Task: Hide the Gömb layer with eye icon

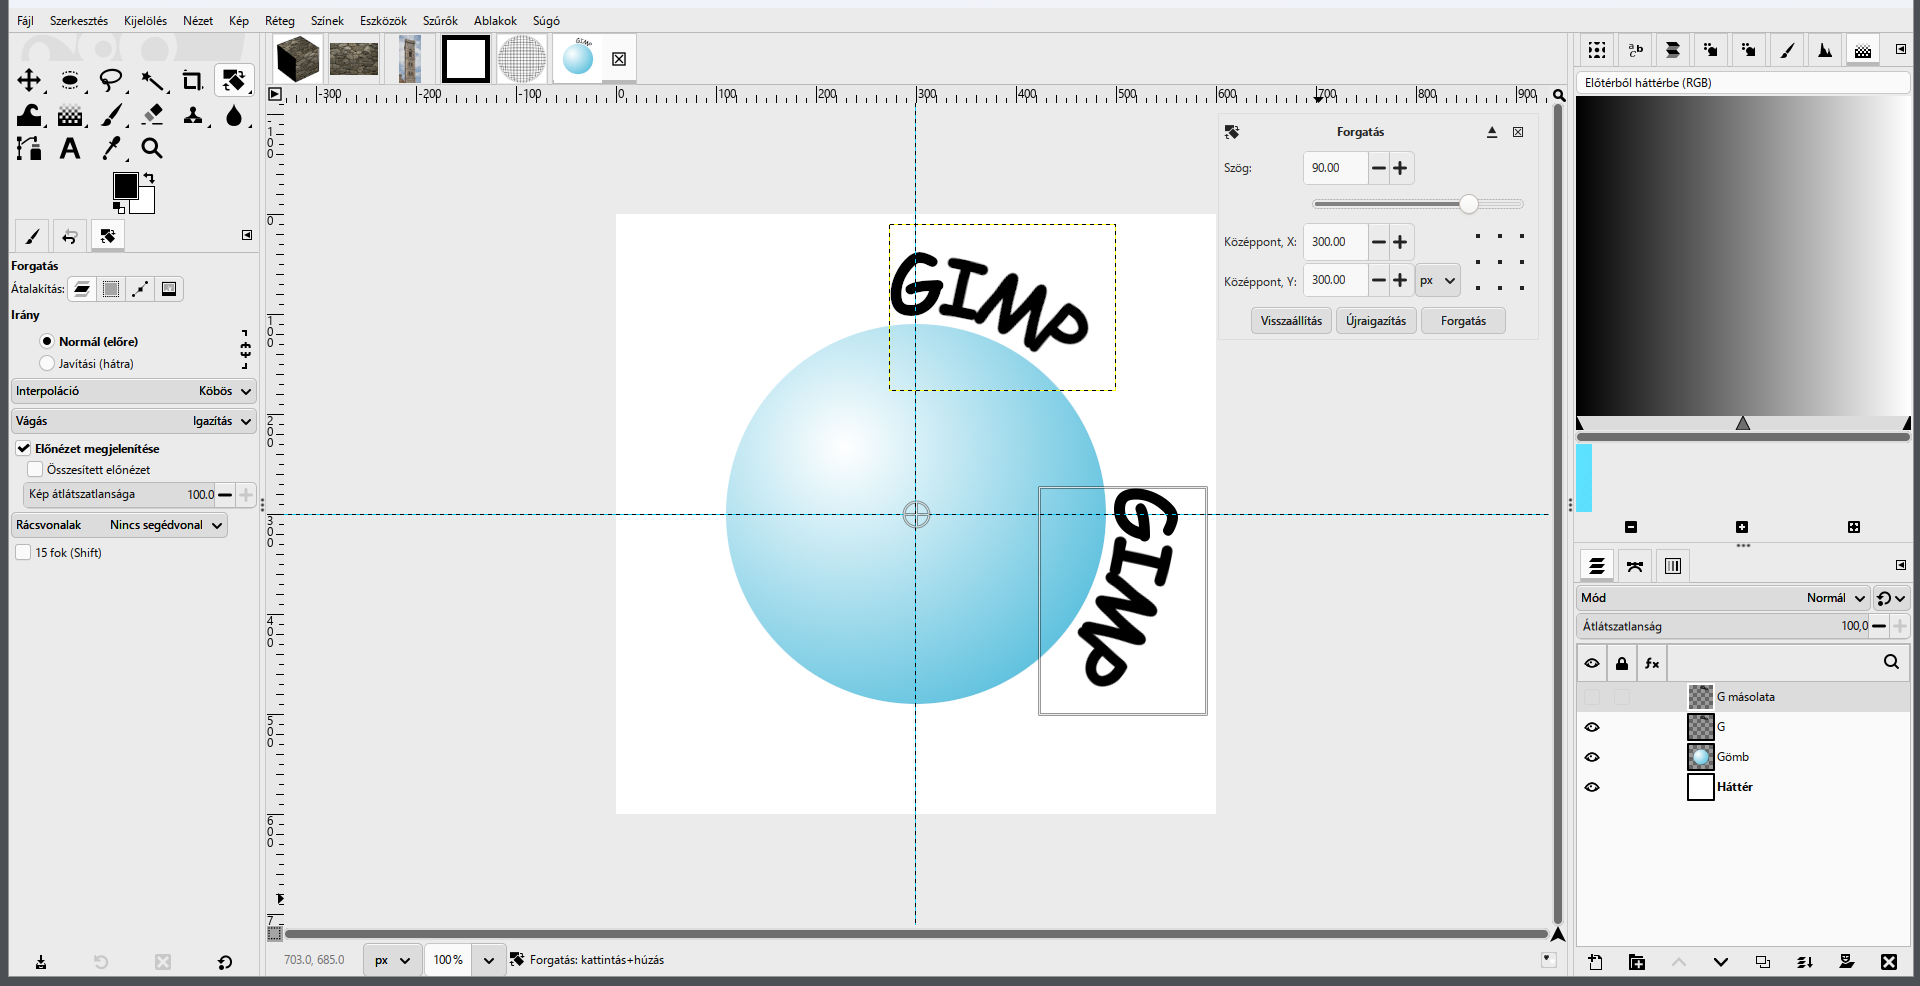Action: tap(1592, 757)
